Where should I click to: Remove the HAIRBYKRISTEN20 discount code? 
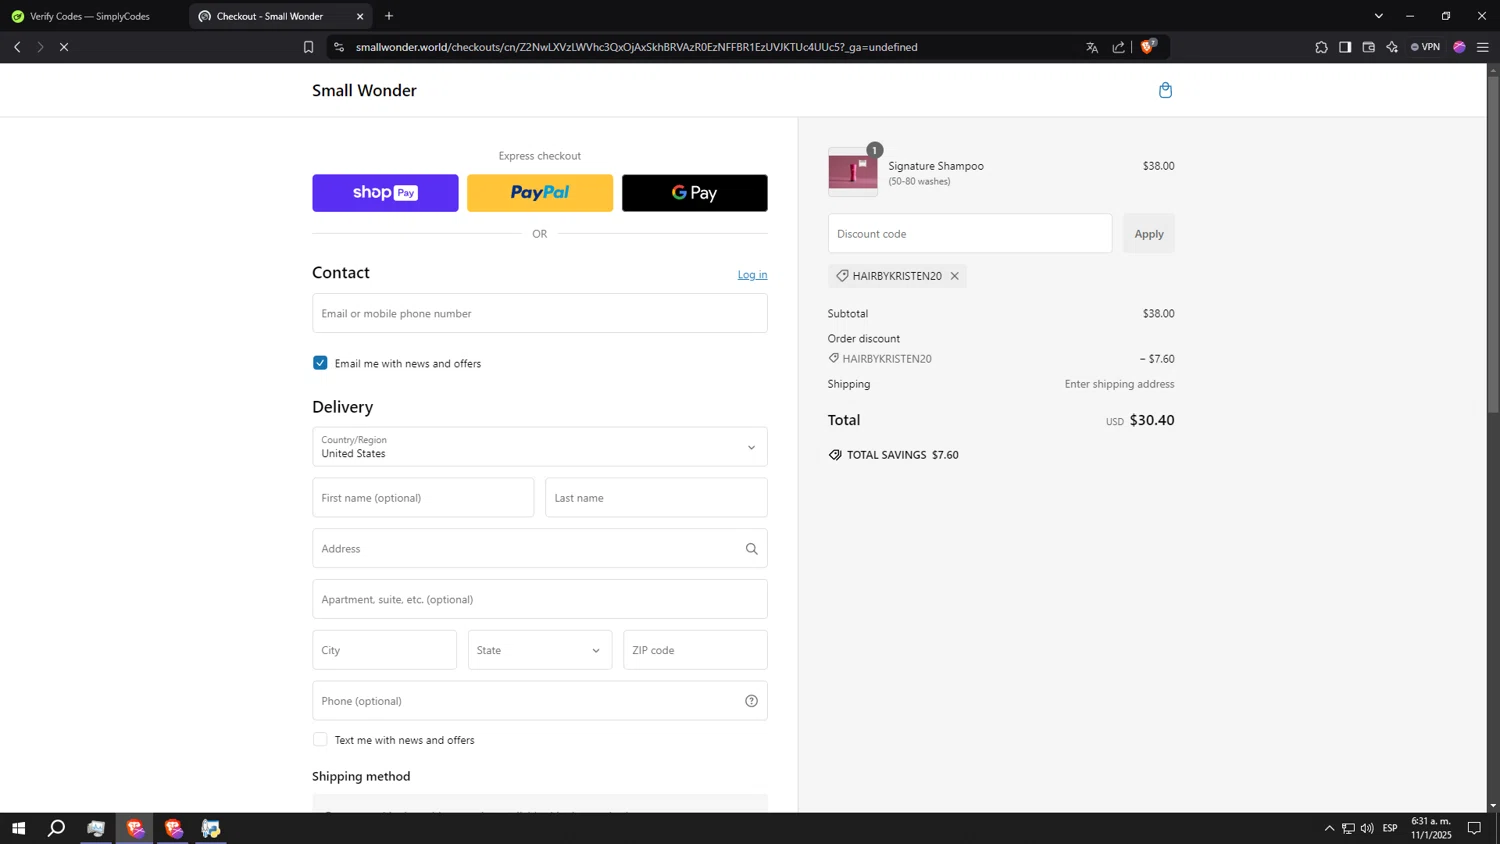[955, 276]
